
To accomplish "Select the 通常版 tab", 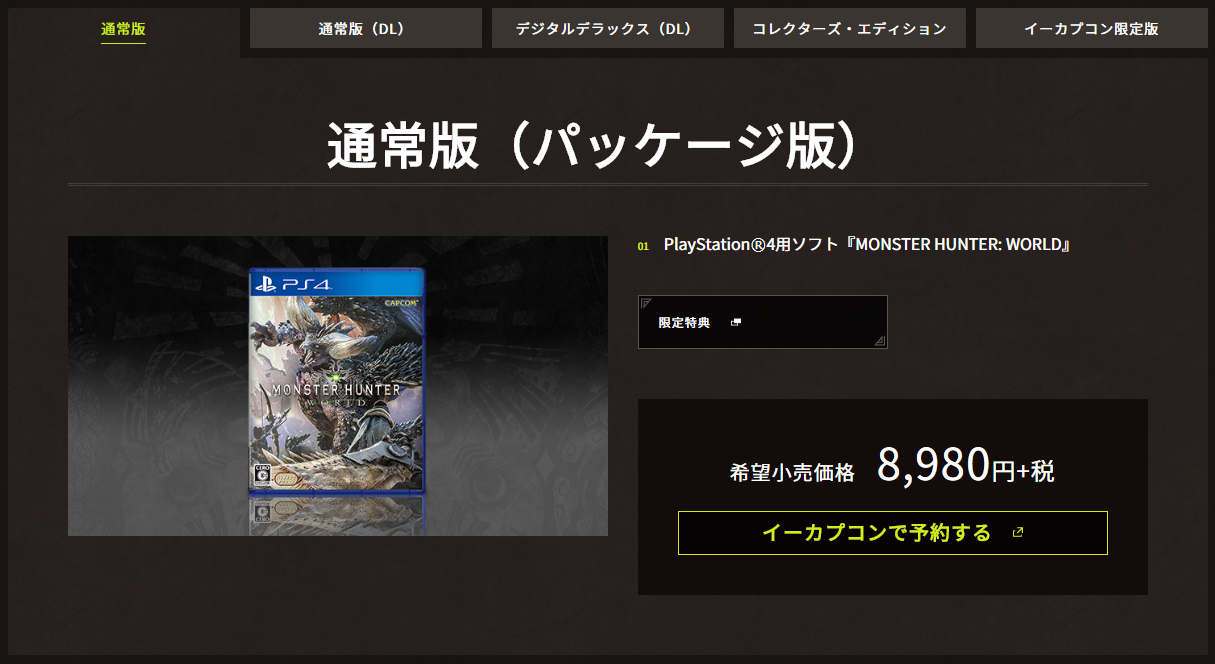I will click(x=123, y=29).
